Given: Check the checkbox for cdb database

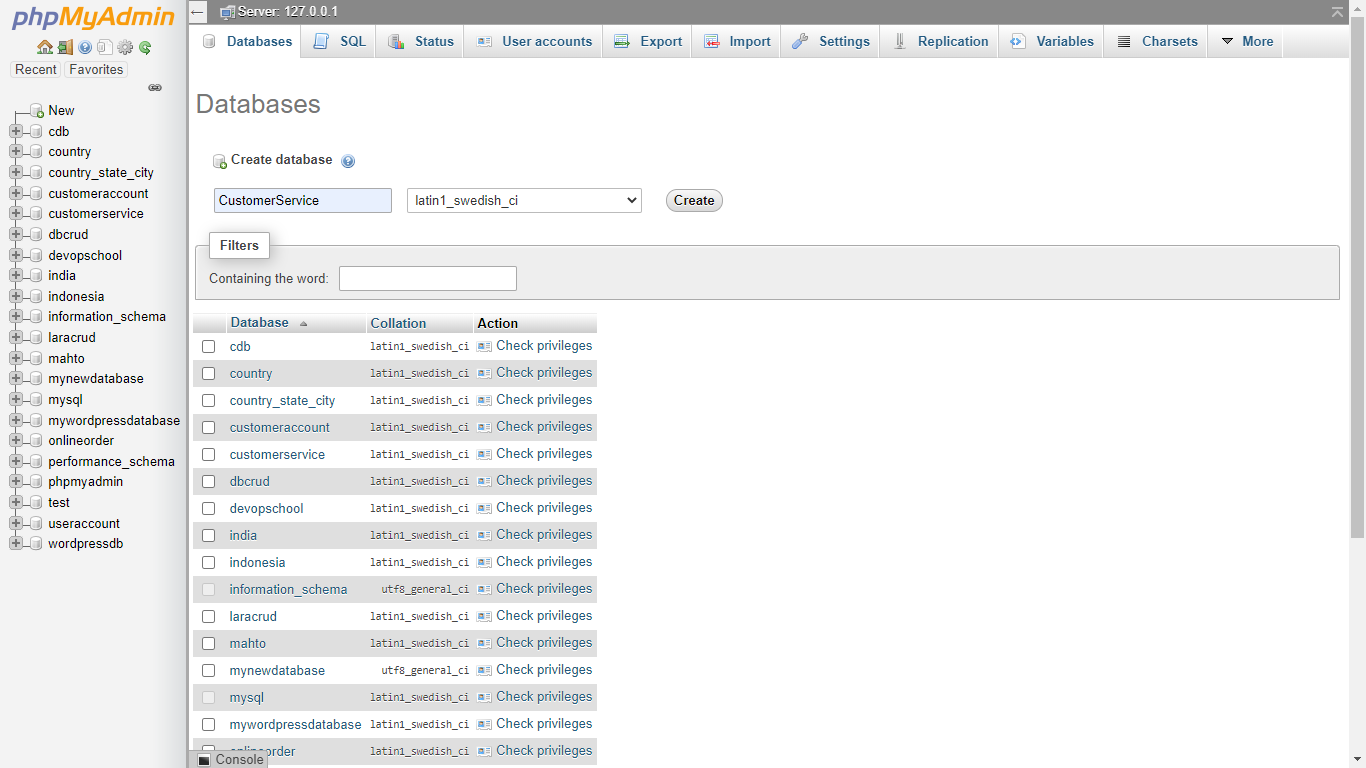Looking at the screenshot, I should pos(209,347).
